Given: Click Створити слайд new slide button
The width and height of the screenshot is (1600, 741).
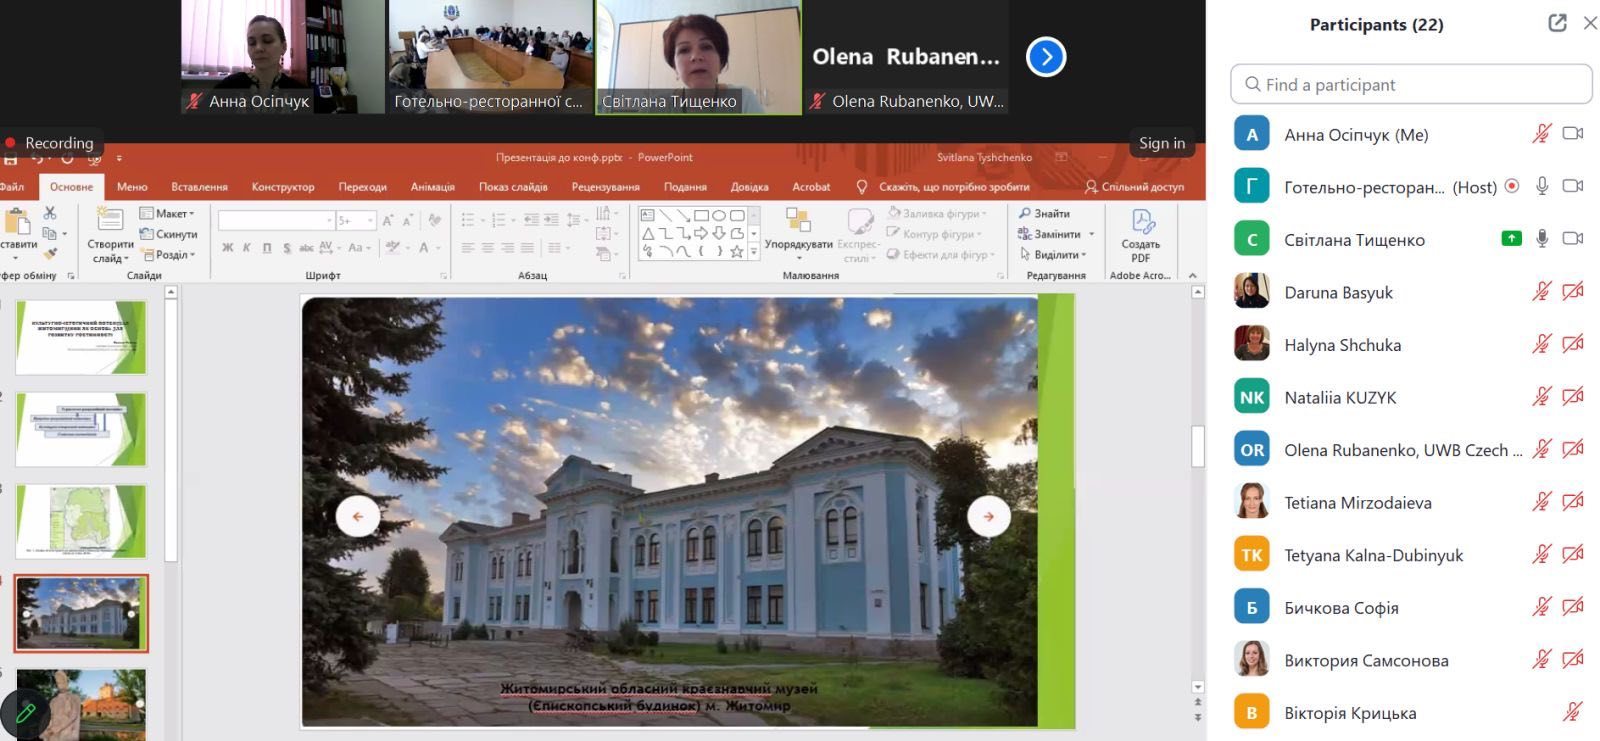Looking at the screenshot, I should (110, 235).
